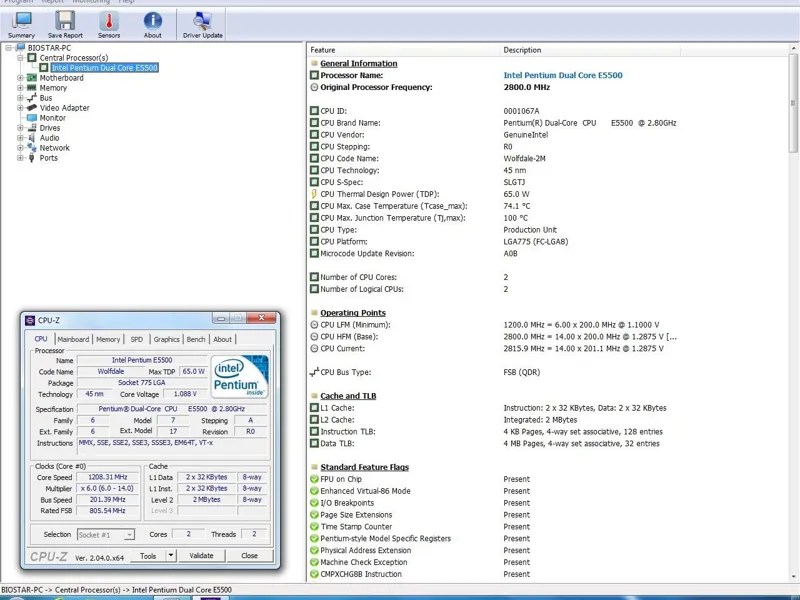Click the Summary toolbar icon

21,23
